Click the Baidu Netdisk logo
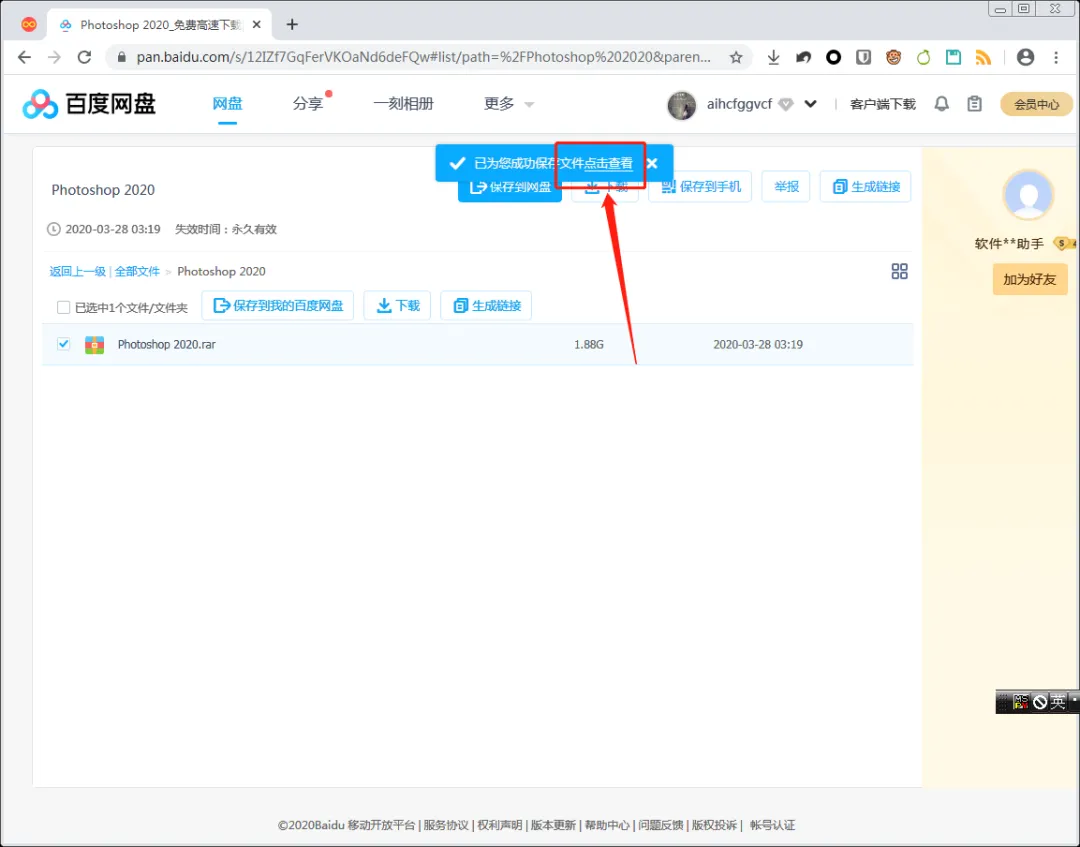 click(x=89, y=104)
